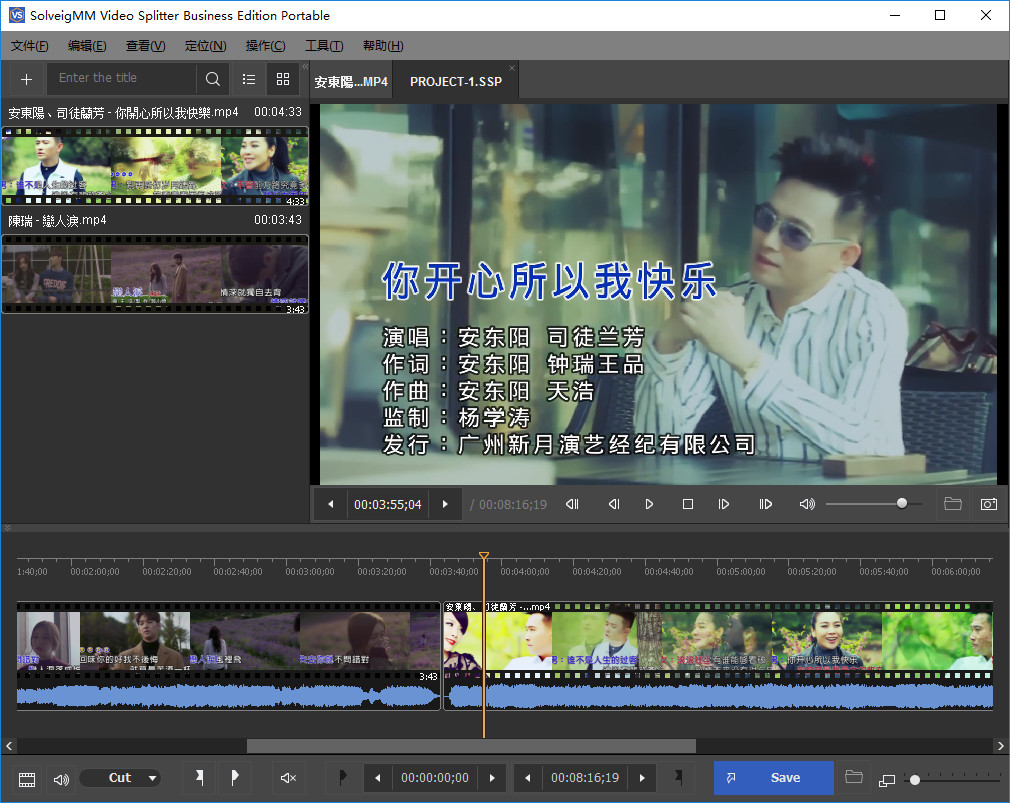Toggle the muted speaker icon in bottom toolbar
The image size is (1010, 803).
(x=289, y=777)
